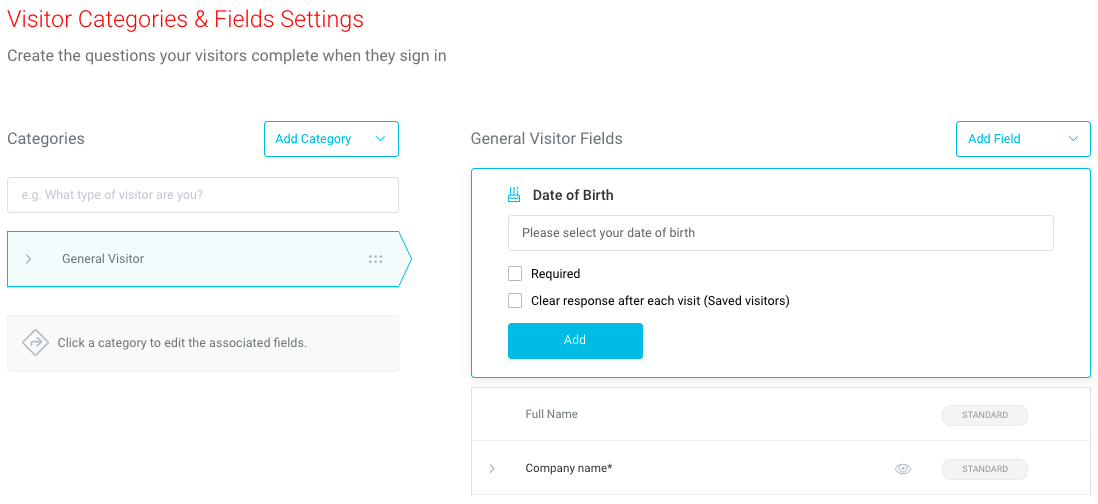Click the Date of Birth cake icon
Viewport: 1098px width, 504px height.
(x=514, y=195)
